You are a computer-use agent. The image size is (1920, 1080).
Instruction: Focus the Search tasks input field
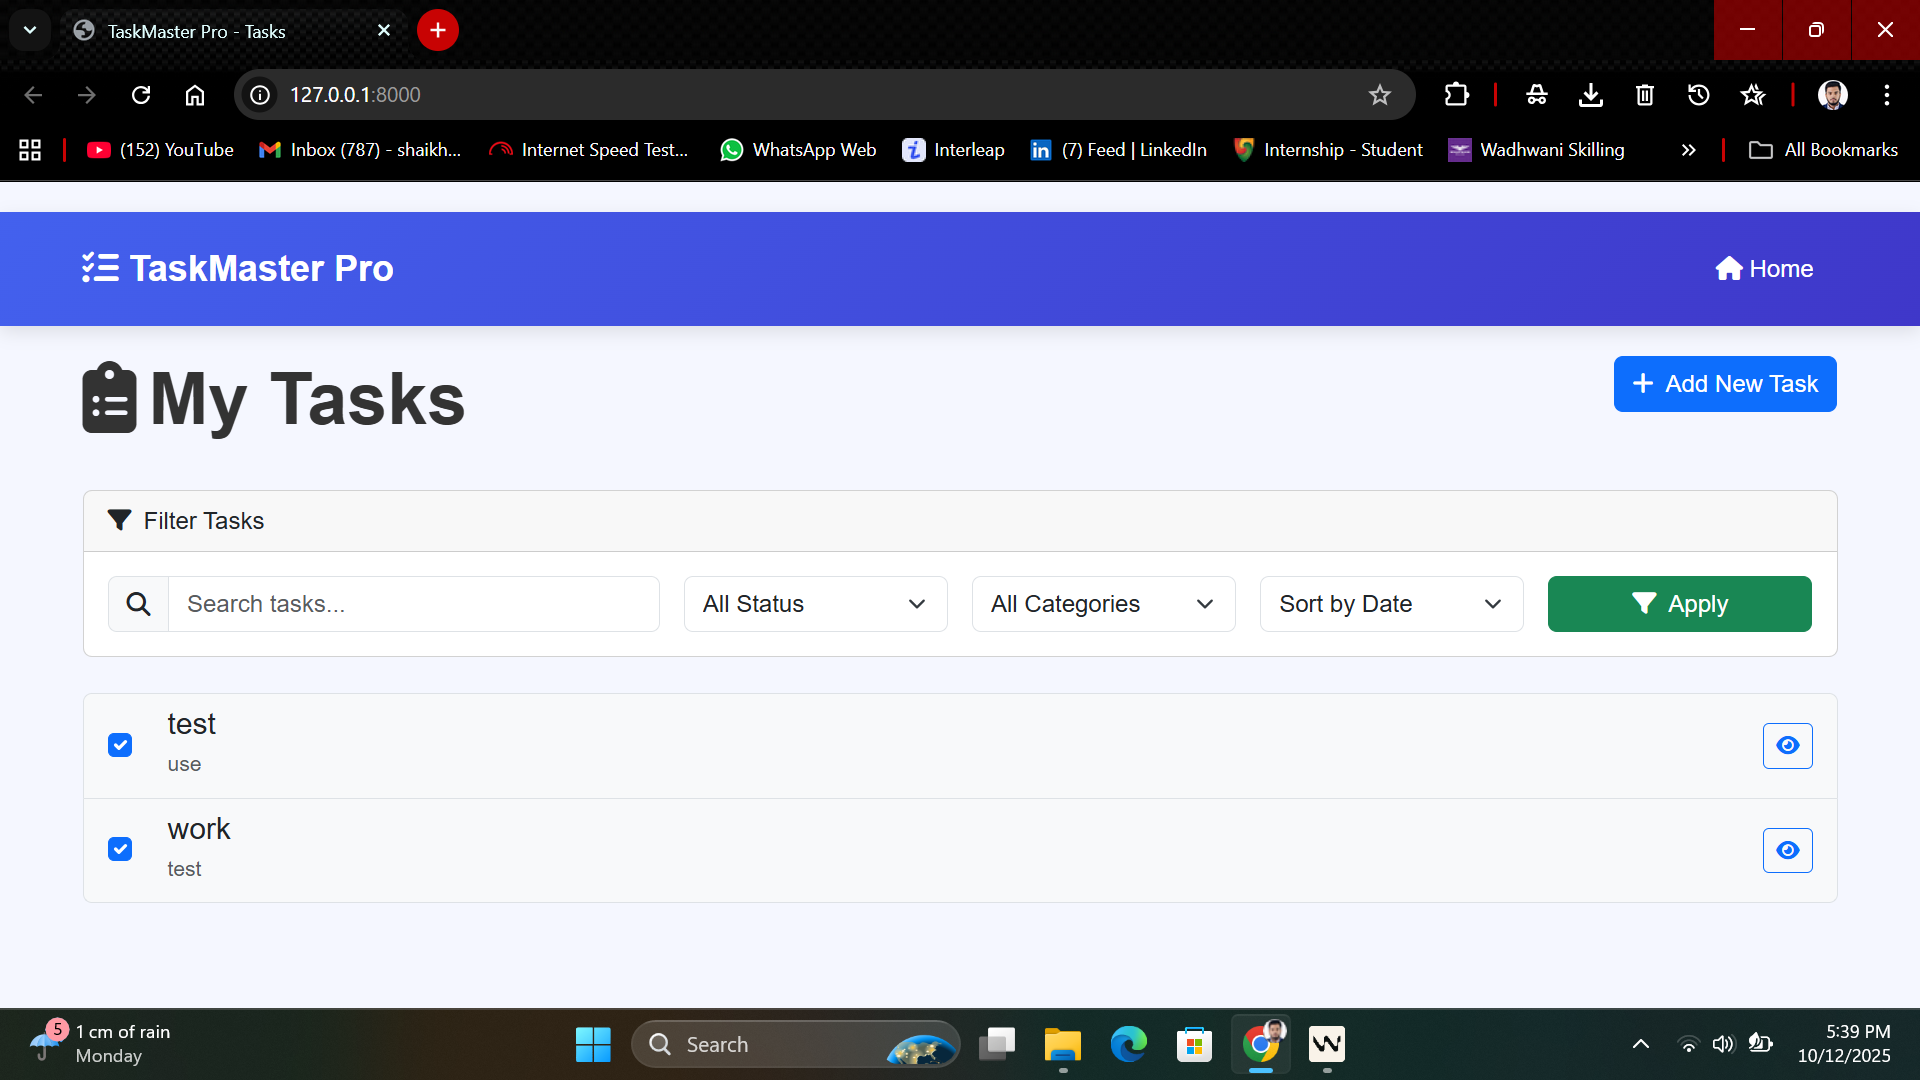414,604
